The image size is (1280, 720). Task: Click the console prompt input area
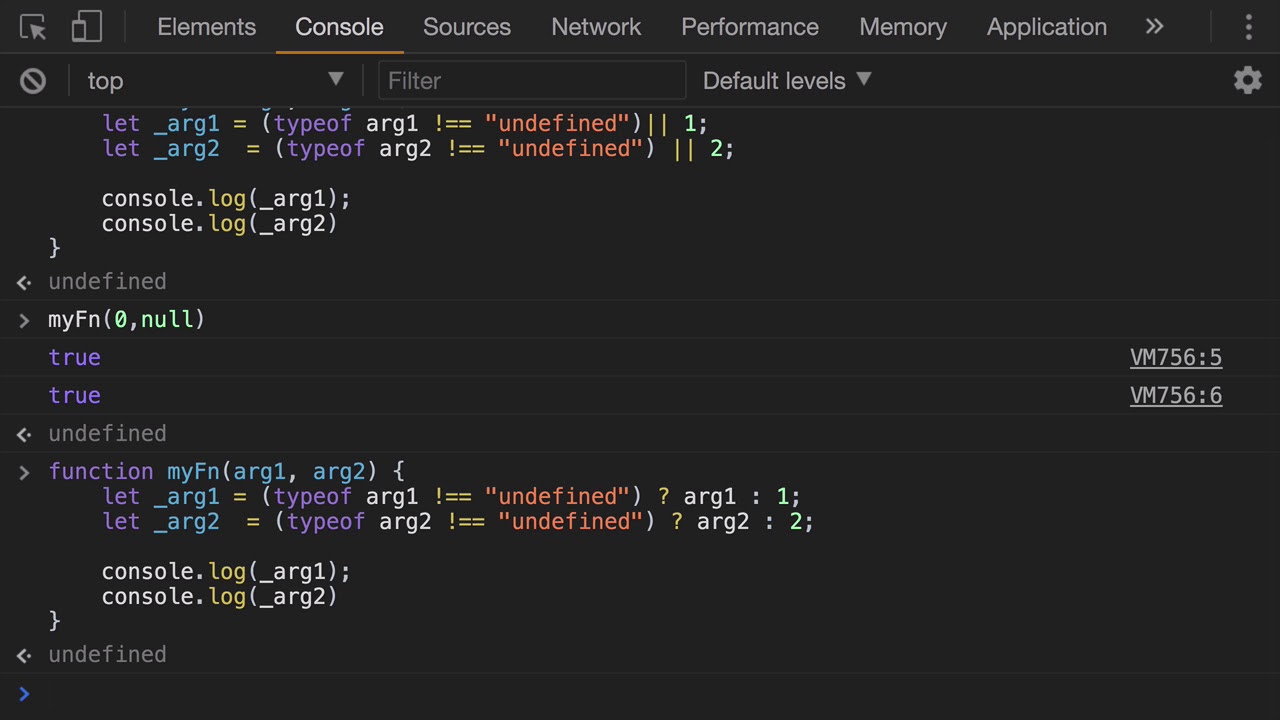660,693
